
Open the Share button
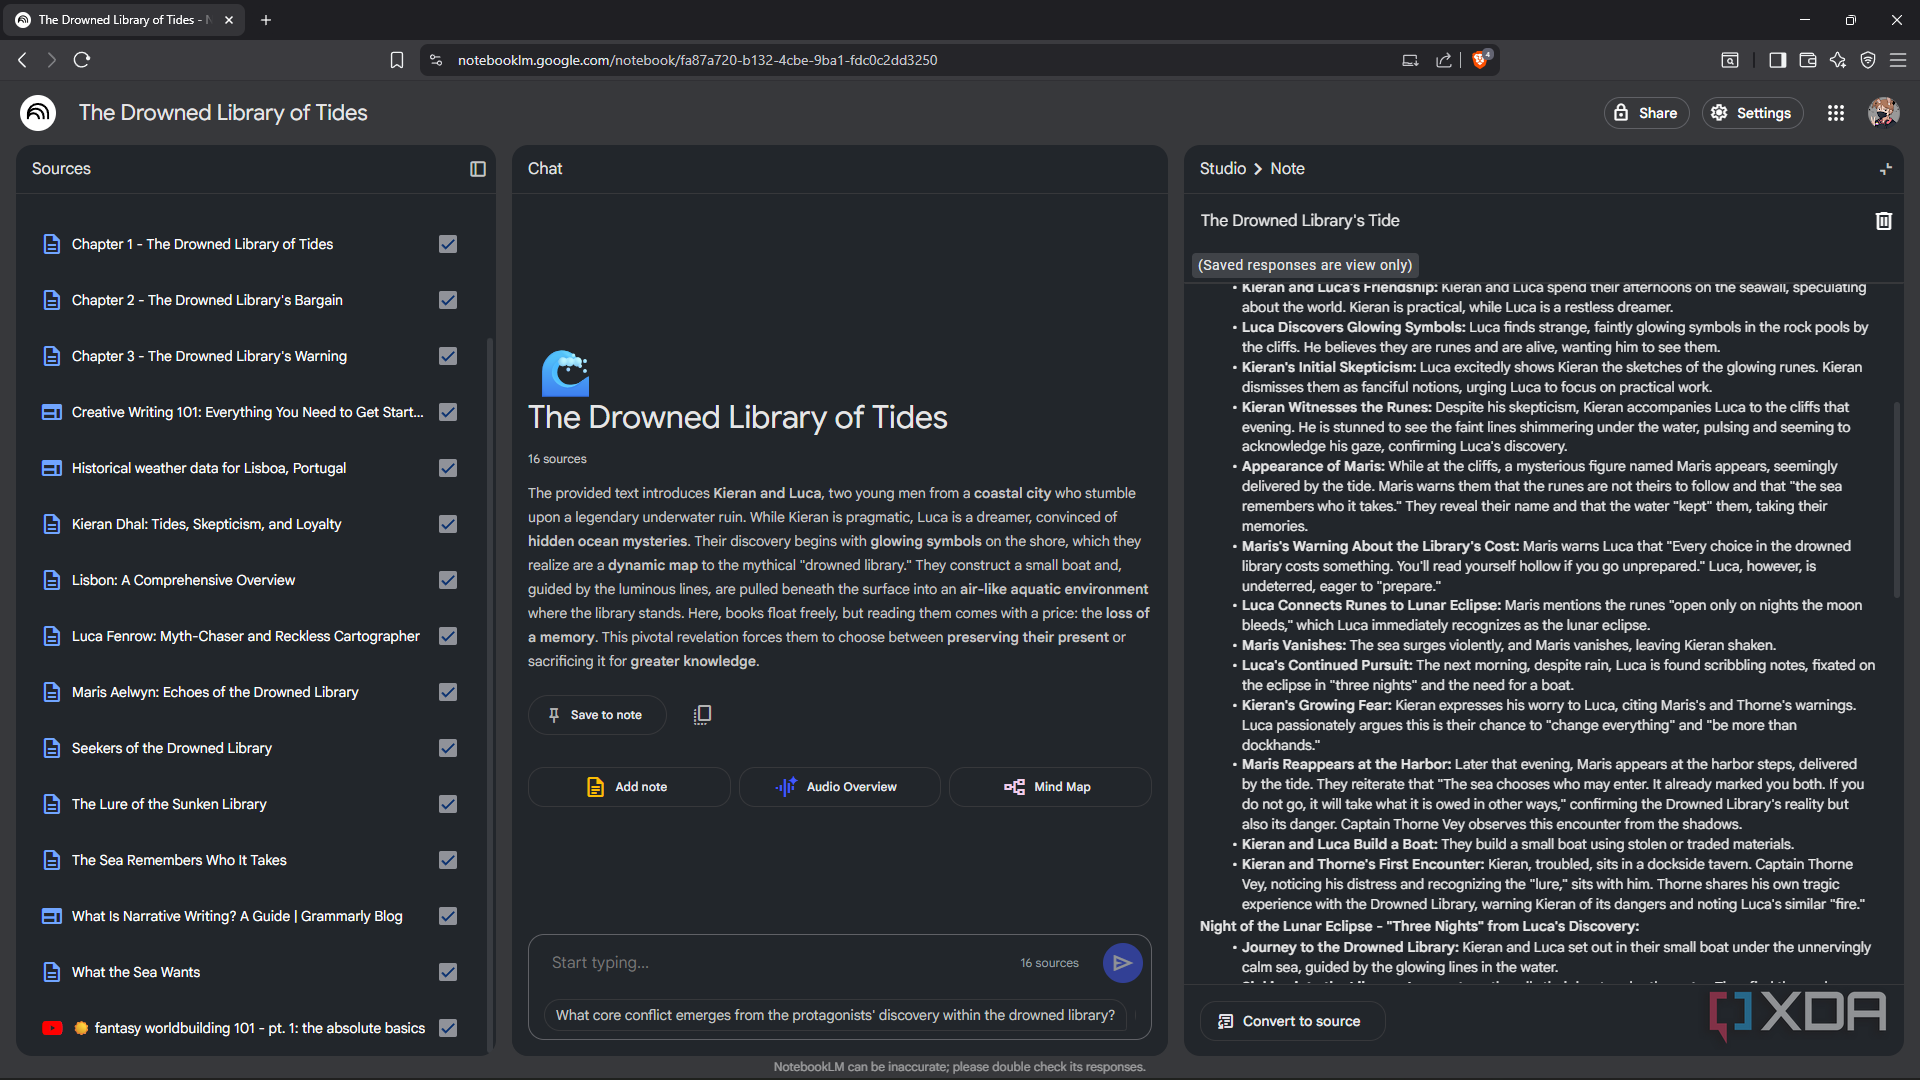pyautogui.click(x=1646, y=113)
